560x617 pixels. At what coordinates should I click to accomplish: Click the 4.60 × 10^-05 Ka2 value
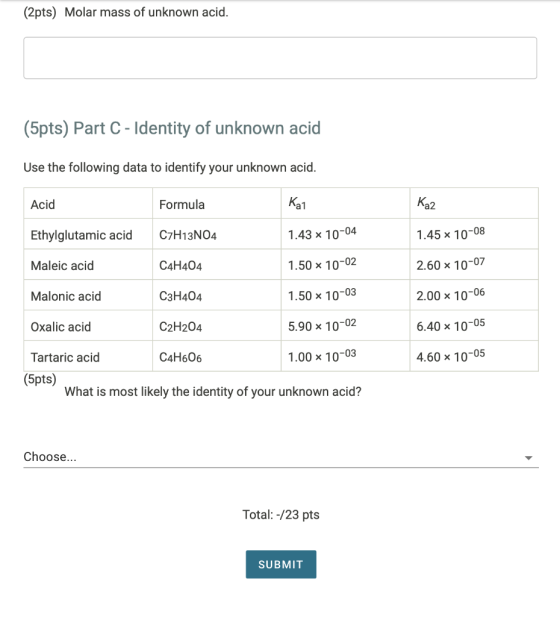pyautogui.click(x=451, y=356)
